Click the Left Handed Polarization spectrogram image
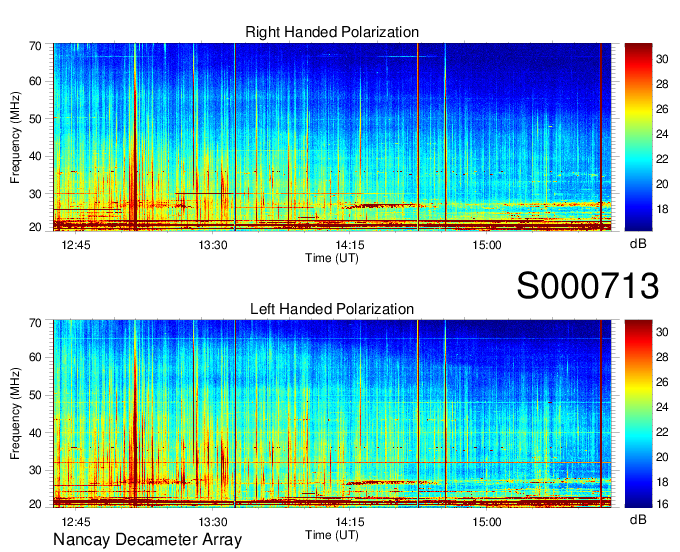The image size is (680, 552). click(x=332, y=414)
